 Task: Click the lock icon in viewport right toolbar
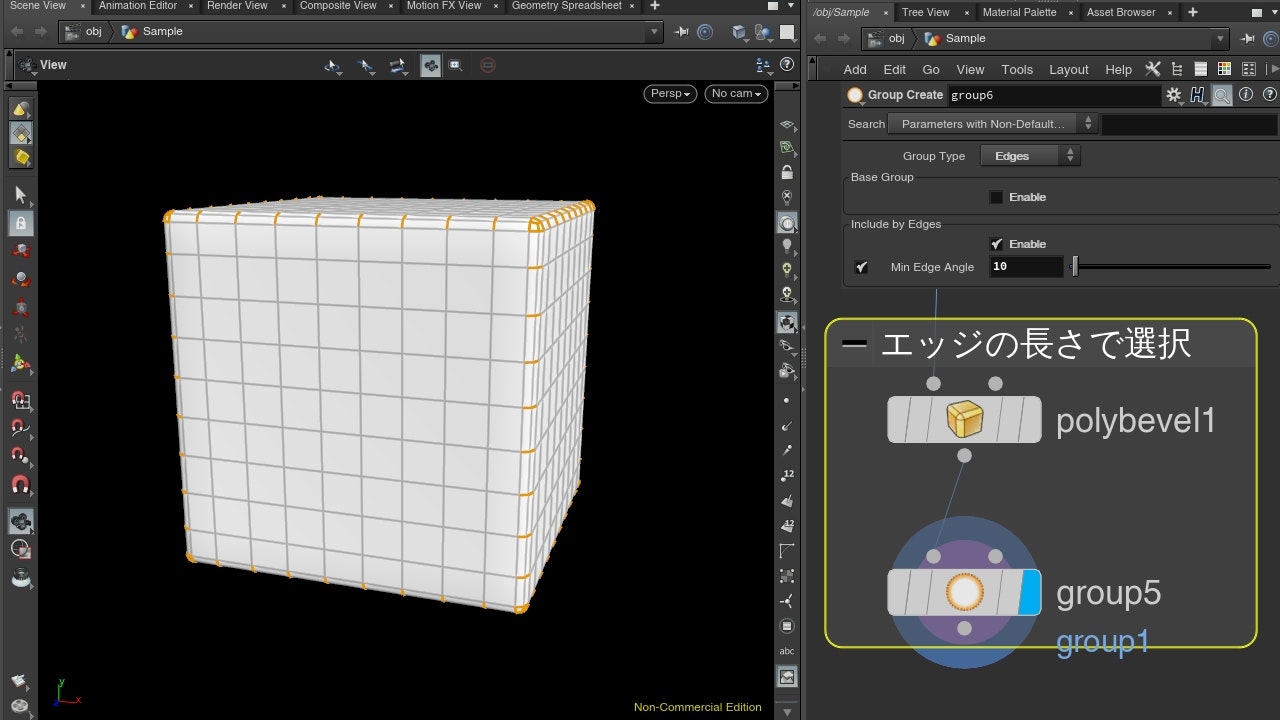tap(787, 172)
